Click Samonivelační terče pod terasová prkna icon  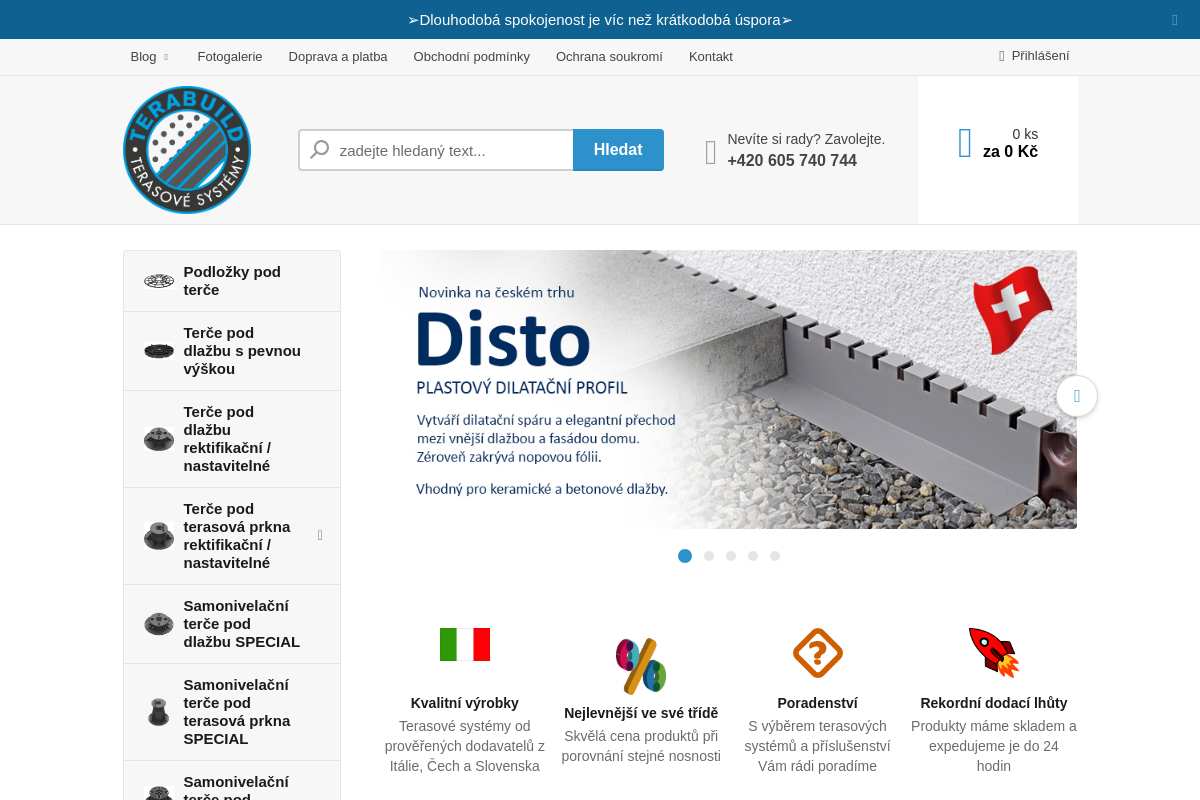[159, 712]
